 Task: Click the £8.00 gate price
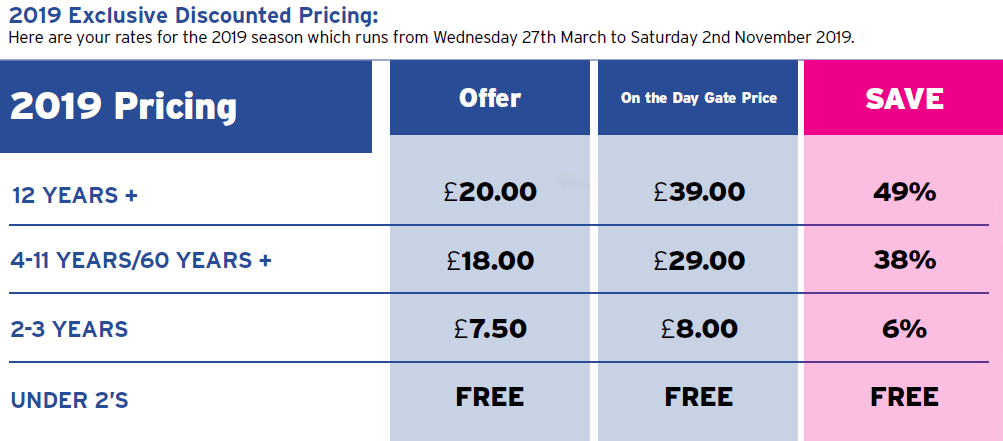click(699, 328)
